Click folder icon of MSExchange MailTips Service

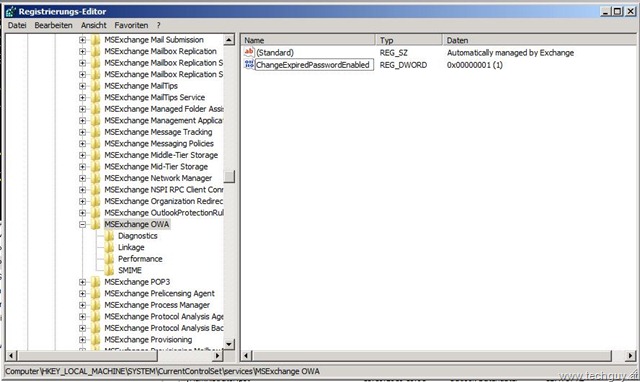pos(96,98)
